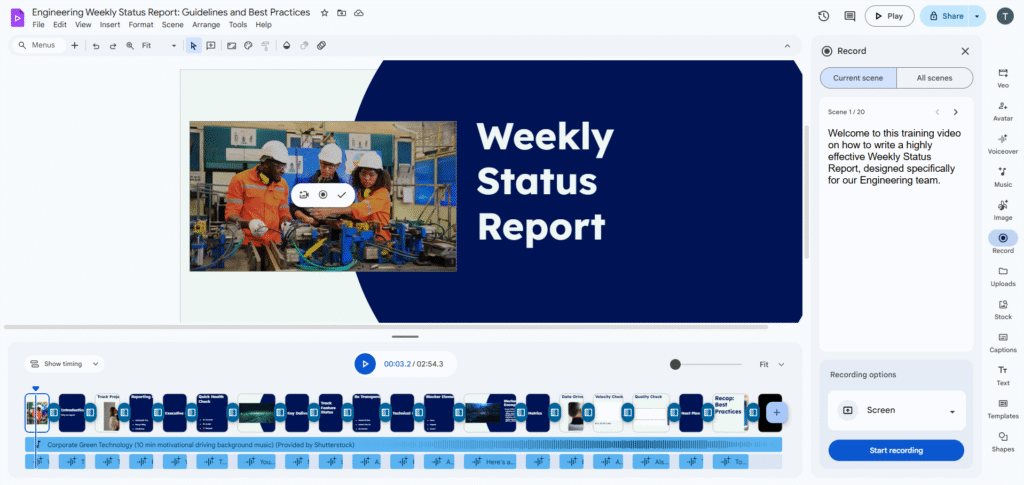The image size is (1024, 485).
Task: Toggle Show timing on the timeline
Action: (64, 364)
